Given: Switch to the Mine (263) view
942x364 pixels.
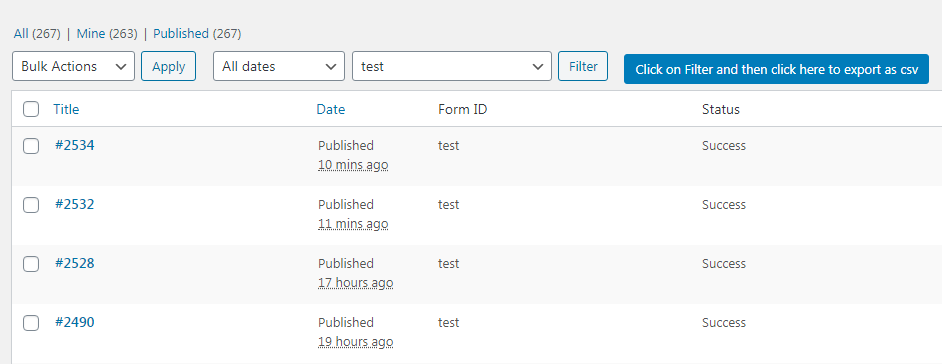Looking at the screenshot, I should point(107,34).
